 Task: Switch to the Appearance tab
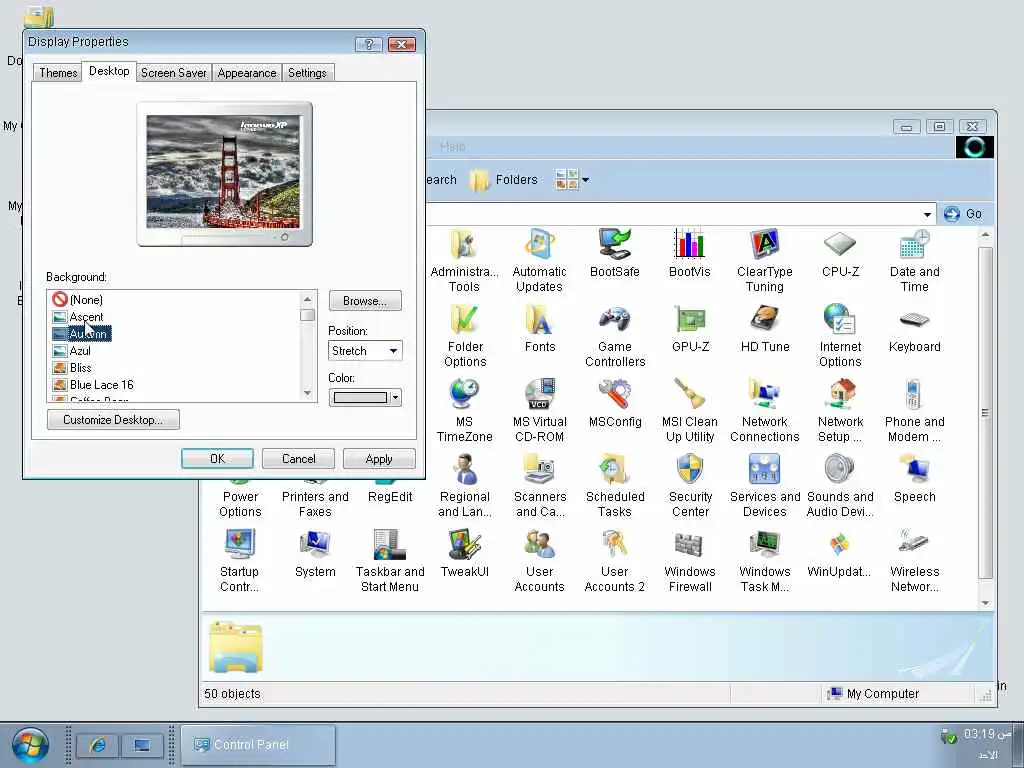click(247, 72)
